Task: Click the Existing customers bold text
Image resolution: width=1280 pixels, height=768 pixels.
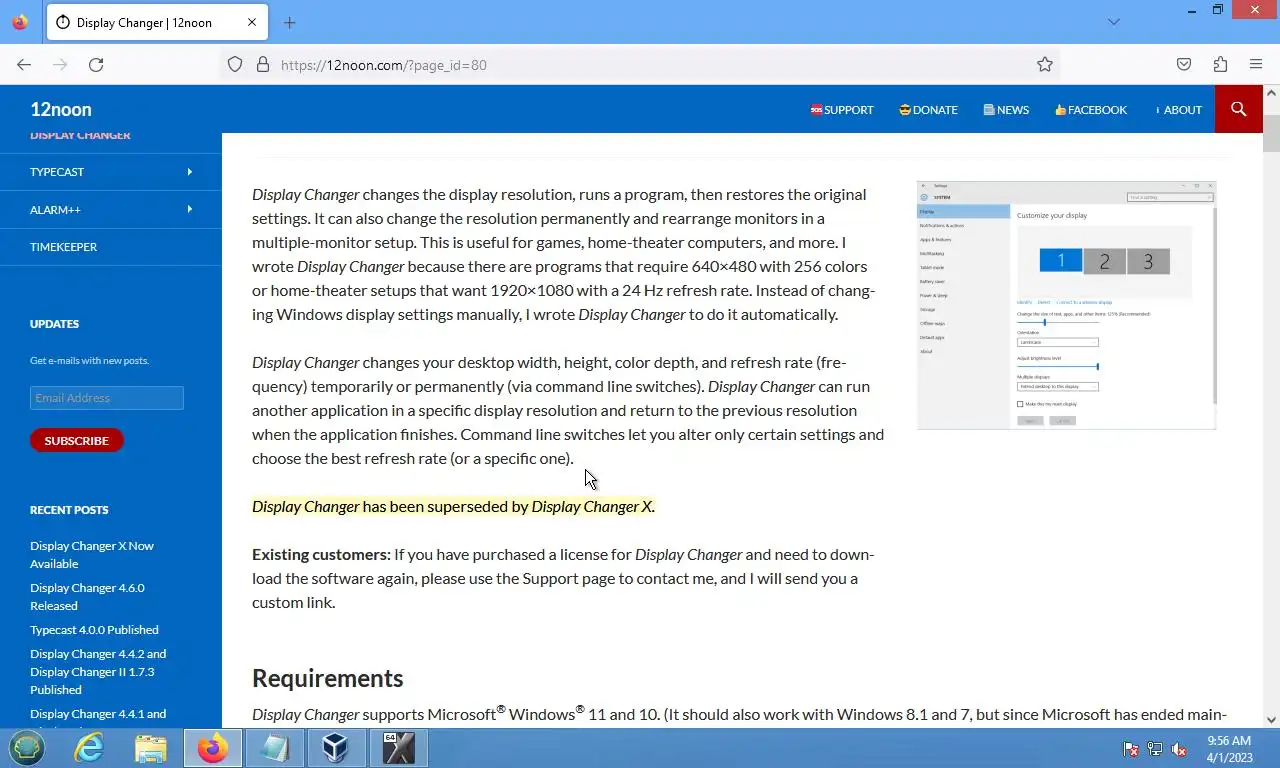Action: pos(321,554)
